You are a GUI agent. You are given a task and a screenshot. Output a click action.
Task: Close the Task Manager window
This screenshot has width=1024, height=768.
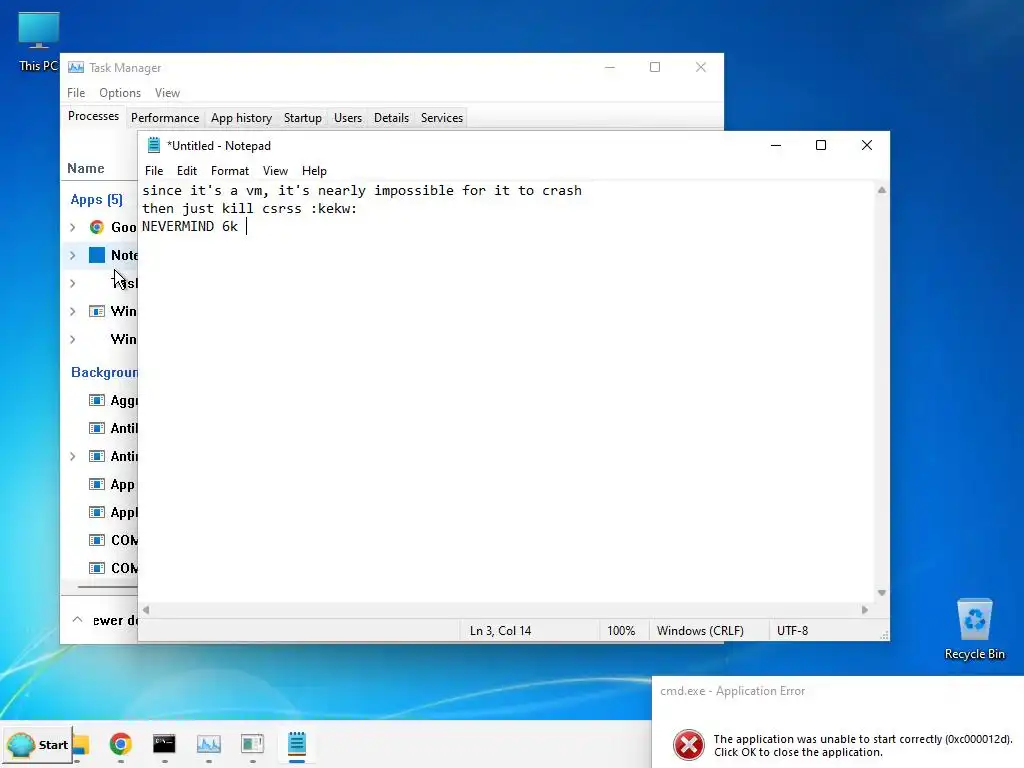(701, 67)
